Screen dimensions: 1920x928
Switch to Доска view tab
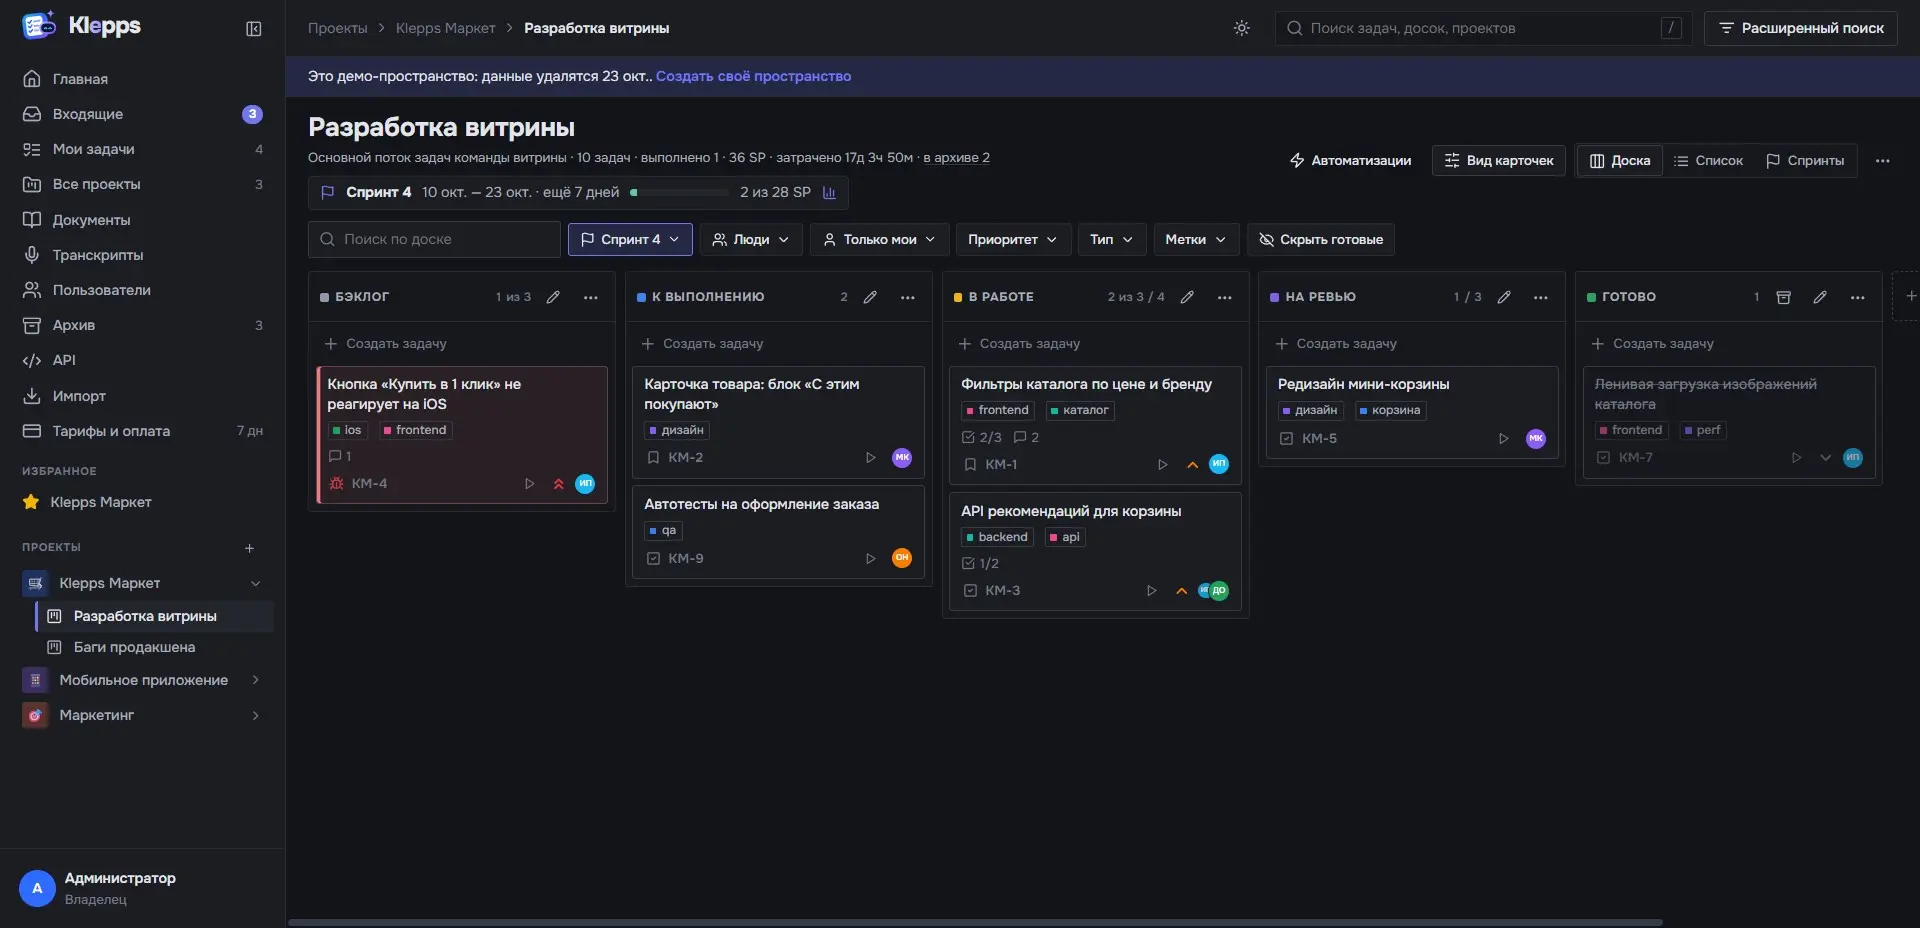click(x=1620, y=161)
